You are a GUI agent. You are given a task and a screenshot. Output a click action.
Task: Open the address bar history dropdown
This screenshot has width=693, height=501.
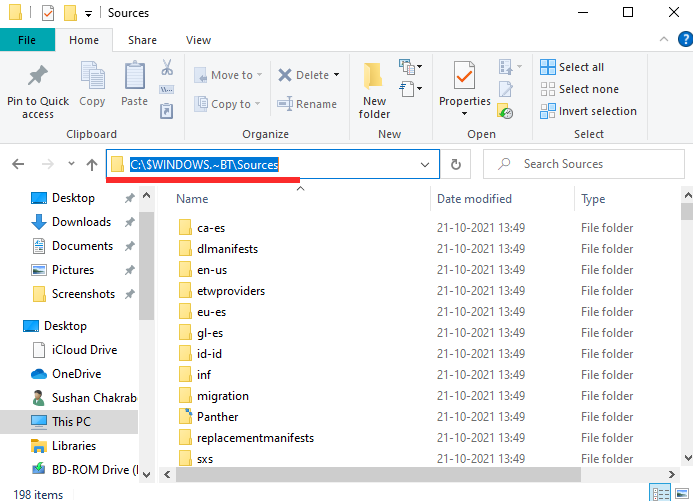click(425, 164)
